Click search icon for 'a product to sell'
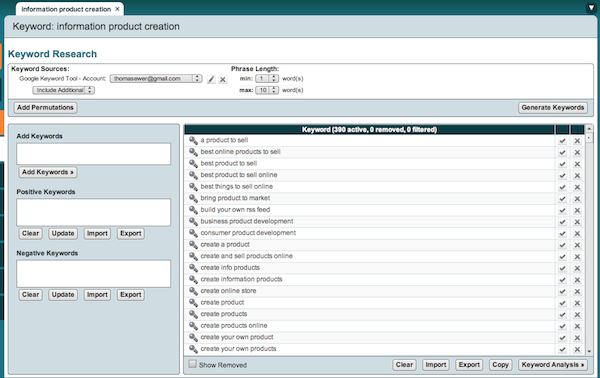Viewport: 600px width, 378px height. click(x=193, y=140)
